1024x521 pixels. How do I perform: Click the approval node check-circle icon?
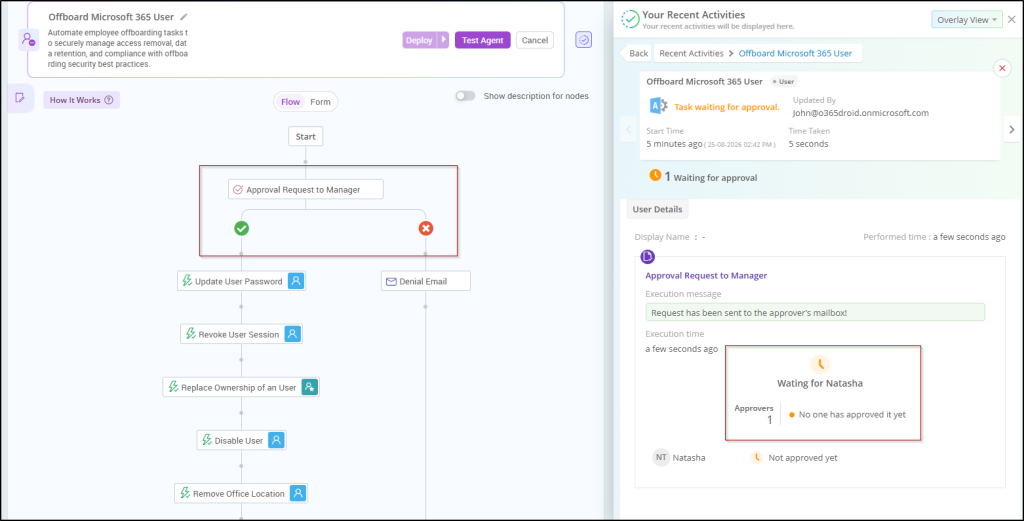(238, 190)
